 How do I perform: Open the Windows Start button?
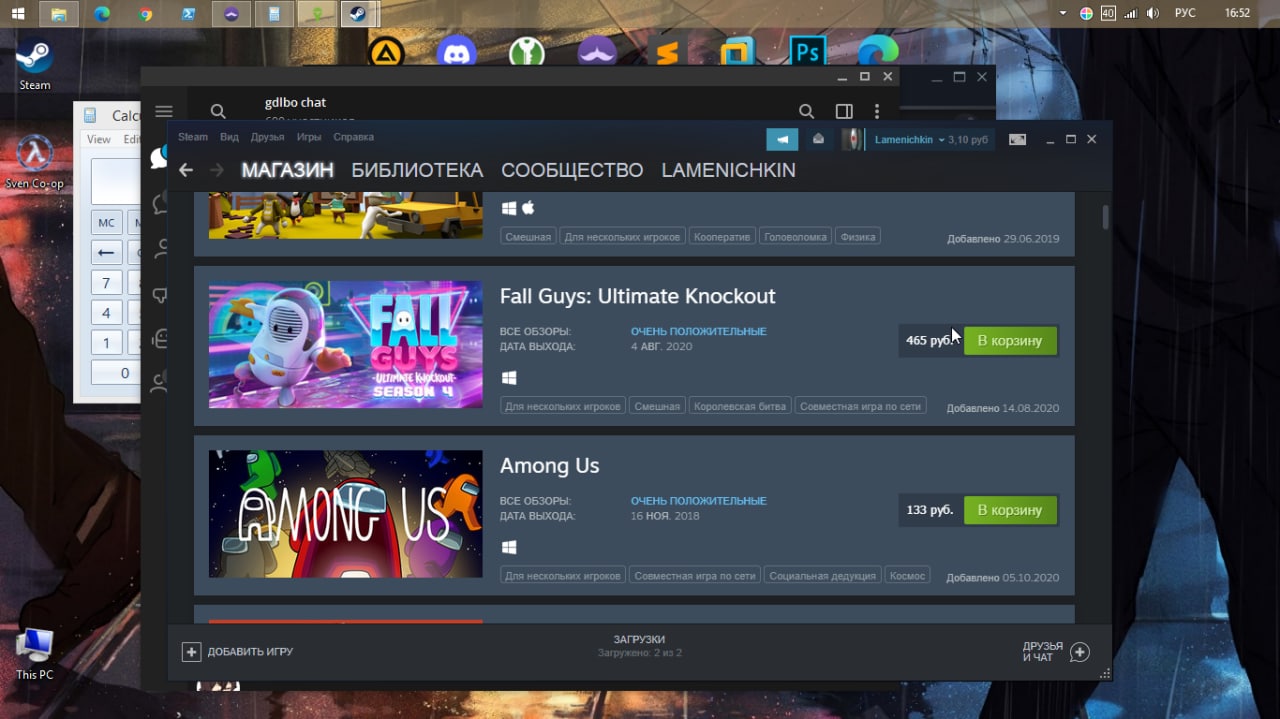pos(18,14)
